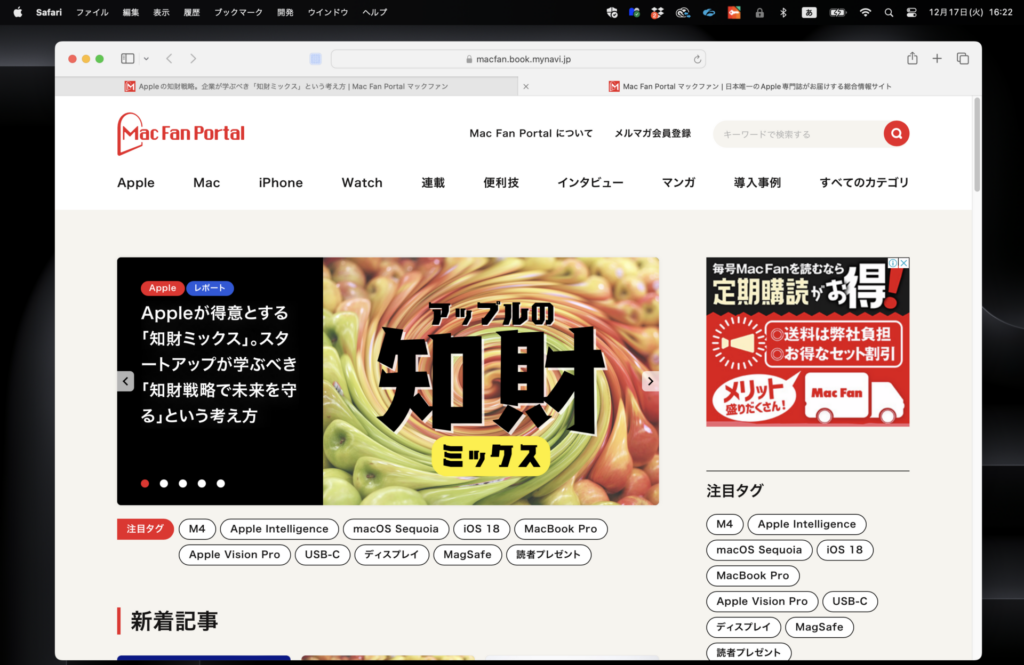Open the ブックマーク menu
Screen dimensions: 1024x665
(238, 12)
